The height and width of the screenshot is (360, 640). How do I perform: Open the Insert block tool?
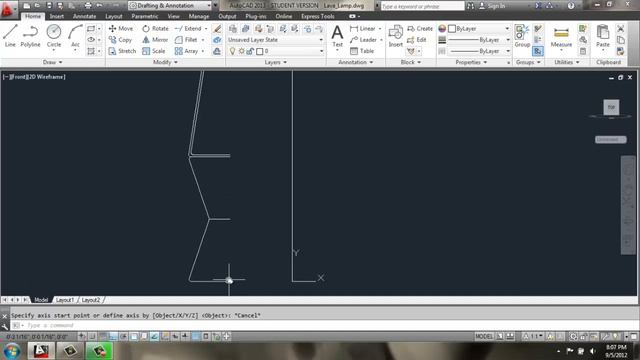pos(396,36)
